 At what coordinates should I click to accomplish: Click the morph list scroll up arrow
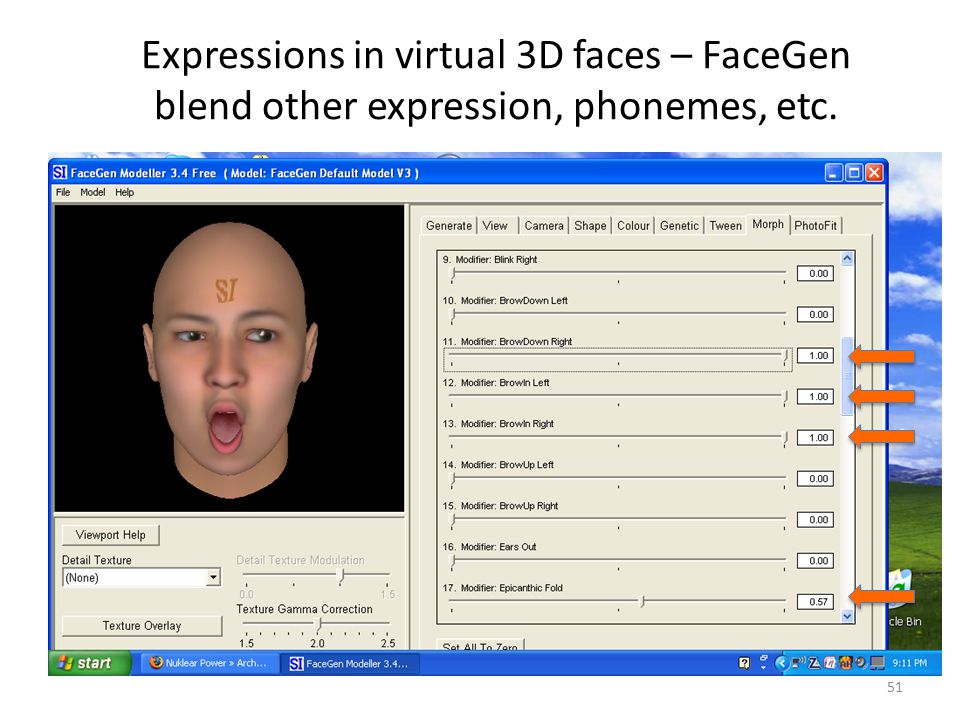coord(847,258)
